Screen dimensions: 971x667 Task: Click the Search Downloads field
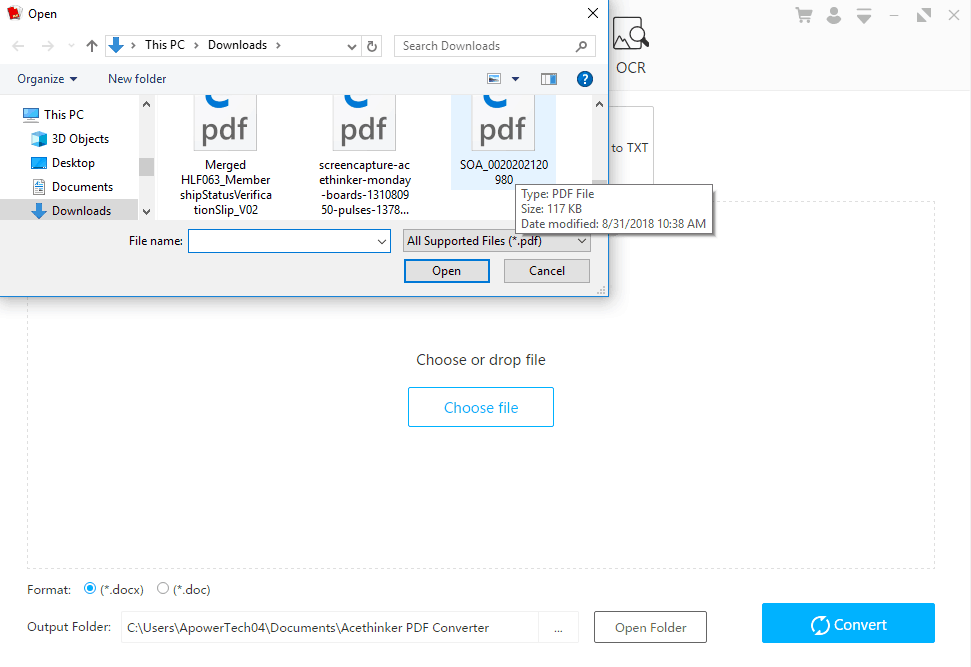point(486,46)
